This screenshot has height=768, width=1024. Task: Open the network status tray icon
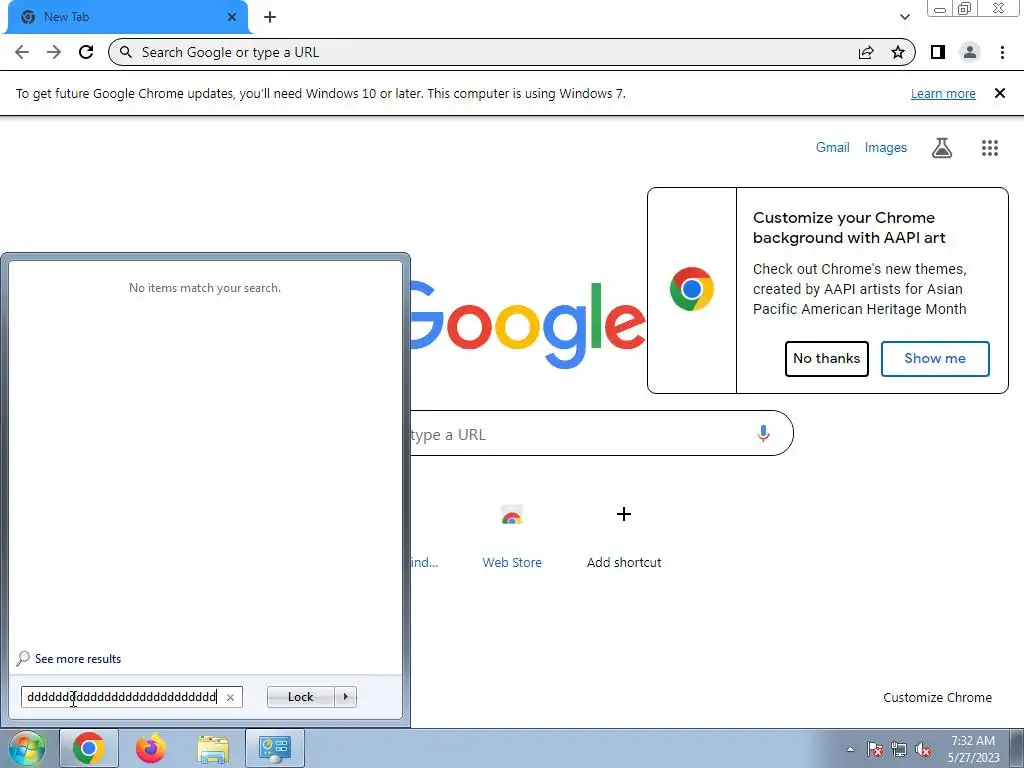(899, 749)
